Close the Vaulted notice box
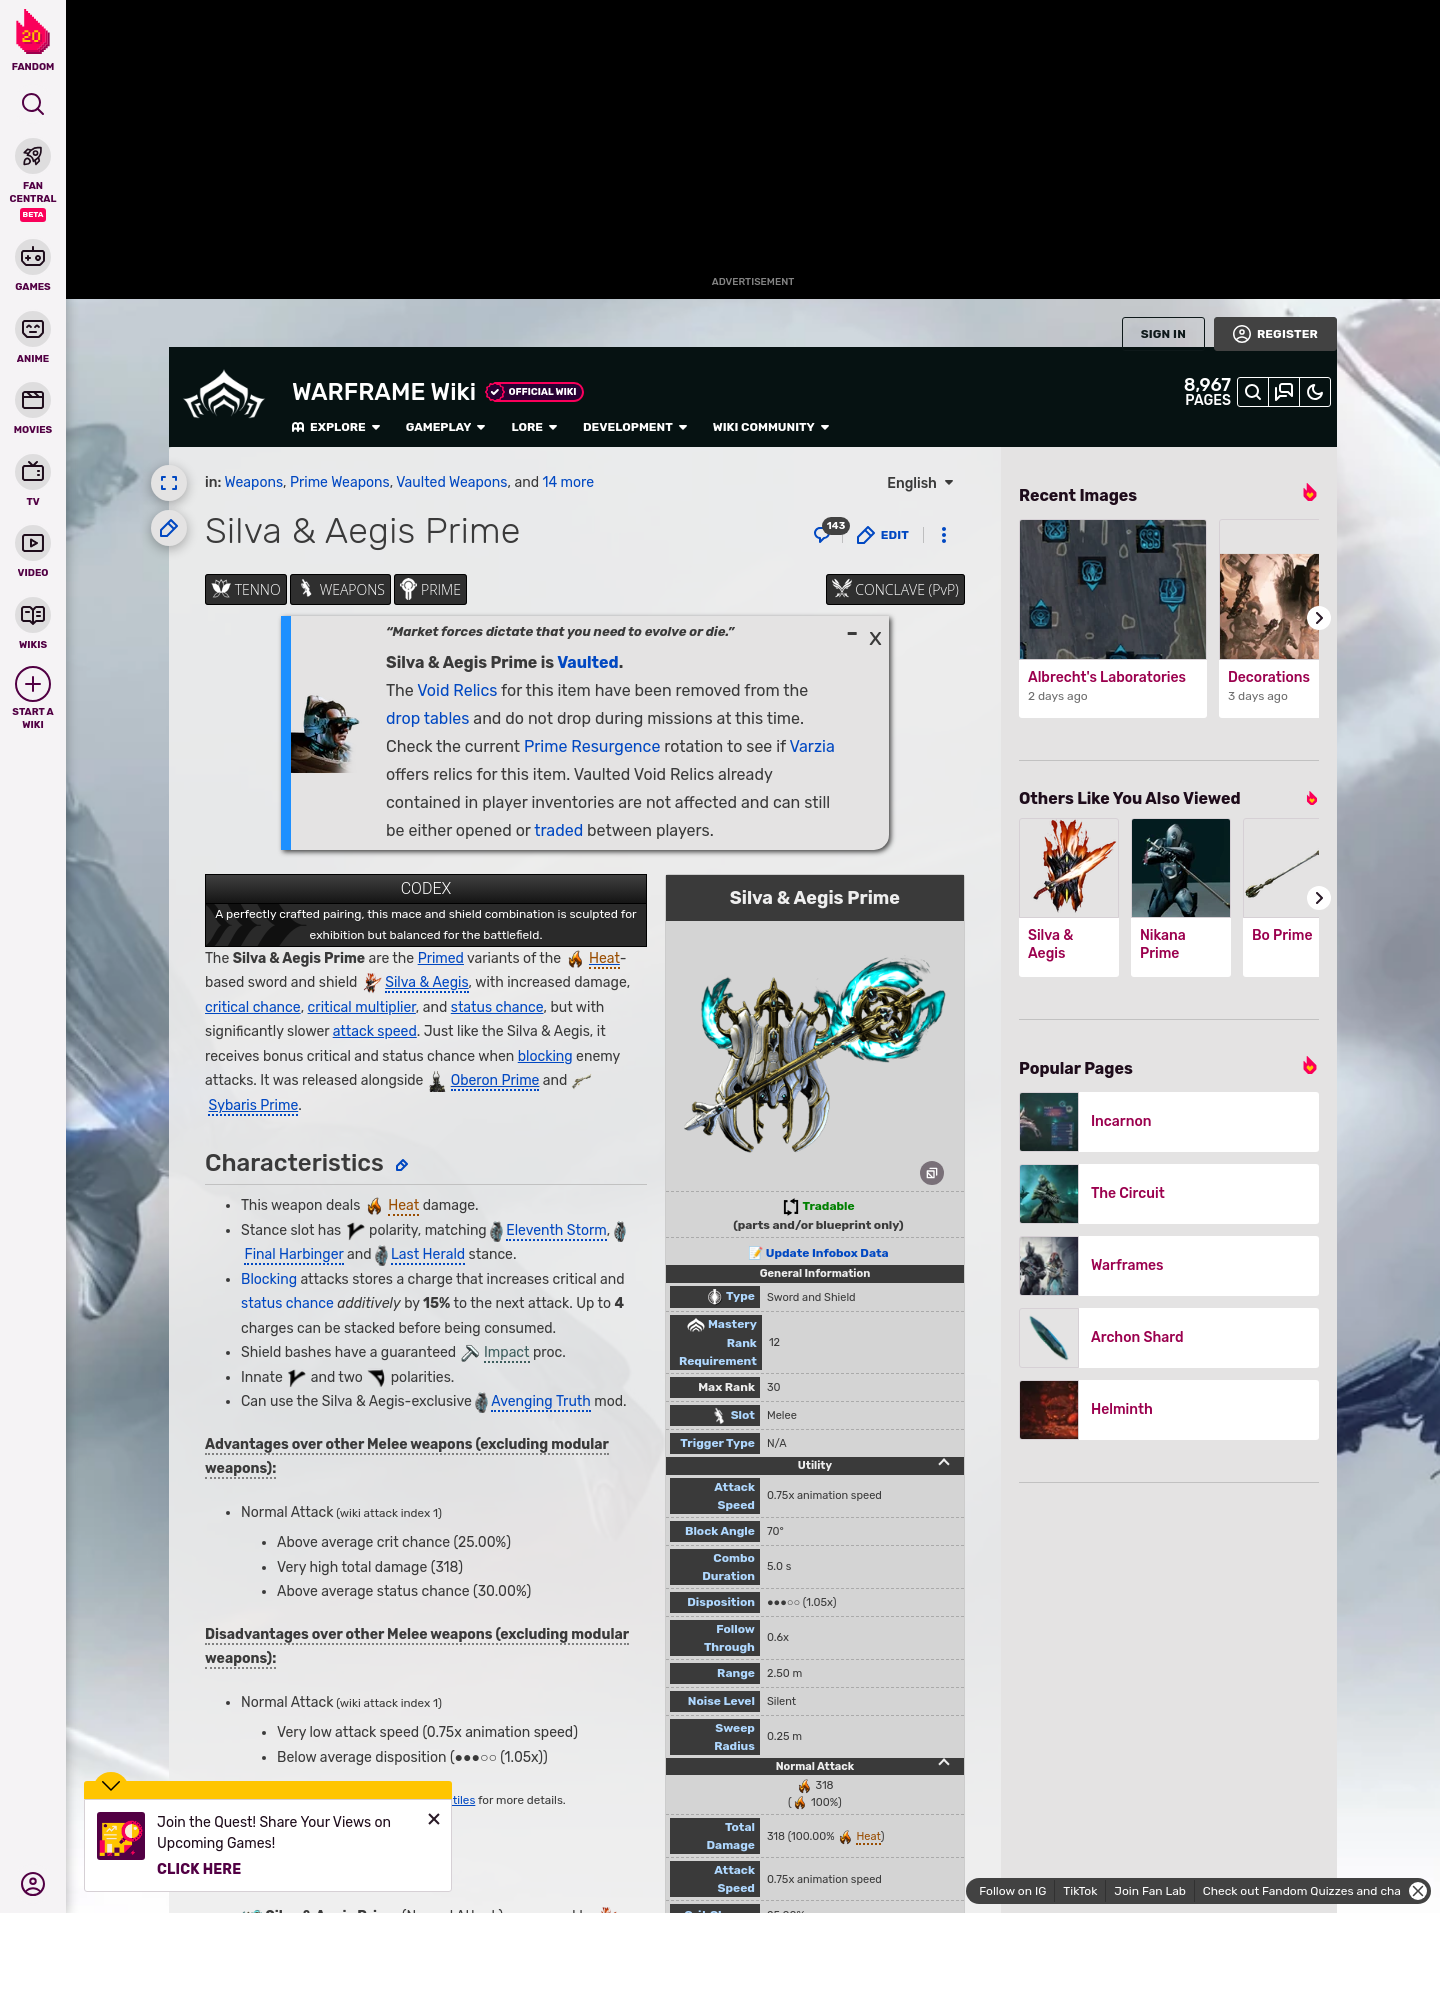The height and width of the screenshot is (2000, 1440). pyautogui.click(x=875, y=638)
